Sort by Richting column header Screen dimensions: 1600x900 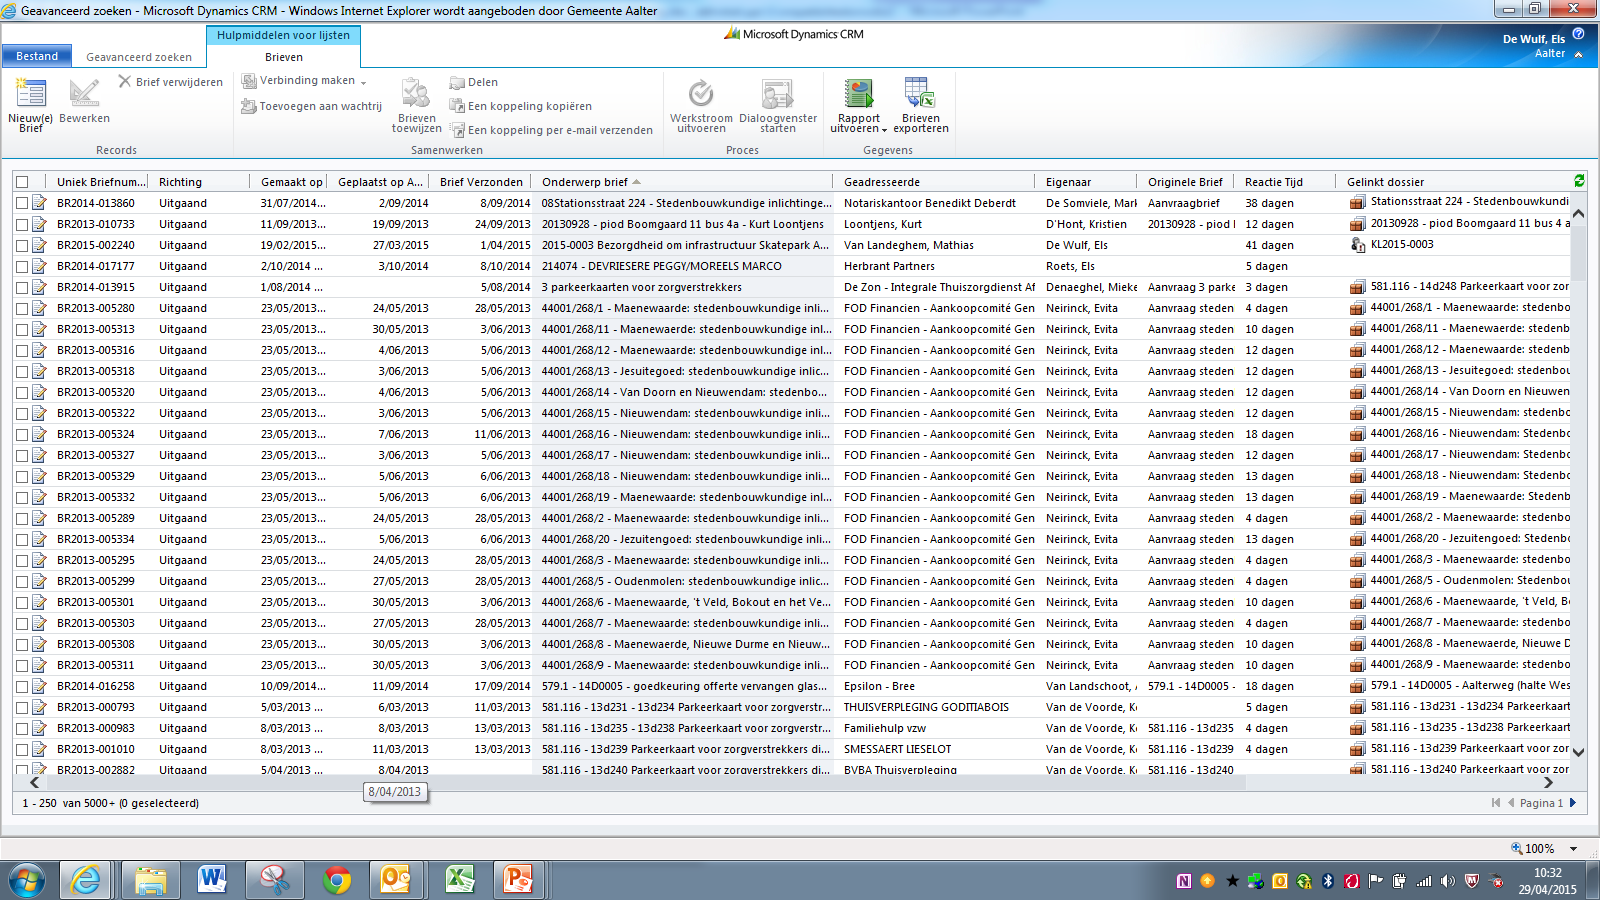pyautogui.click(x=180, y=182)
